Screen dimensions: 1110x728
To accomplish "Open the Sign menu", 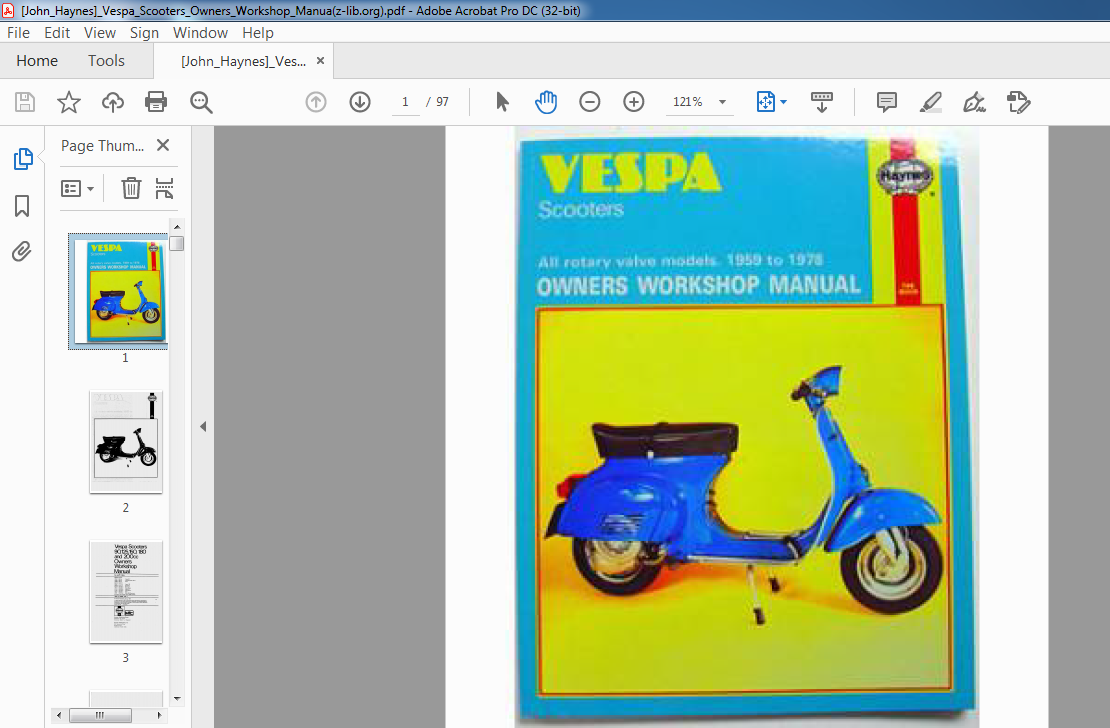I will [144, 33].
